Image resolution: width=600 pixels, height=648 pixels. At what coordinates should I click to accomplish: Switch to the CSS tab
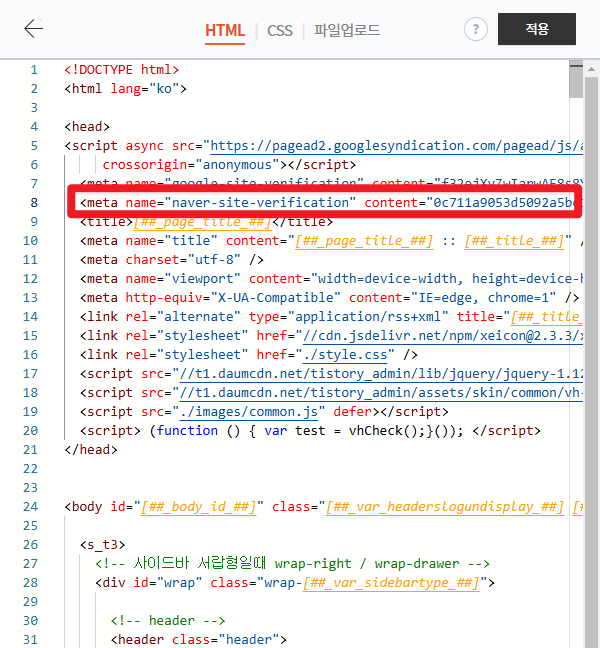(x=280, y=31)
